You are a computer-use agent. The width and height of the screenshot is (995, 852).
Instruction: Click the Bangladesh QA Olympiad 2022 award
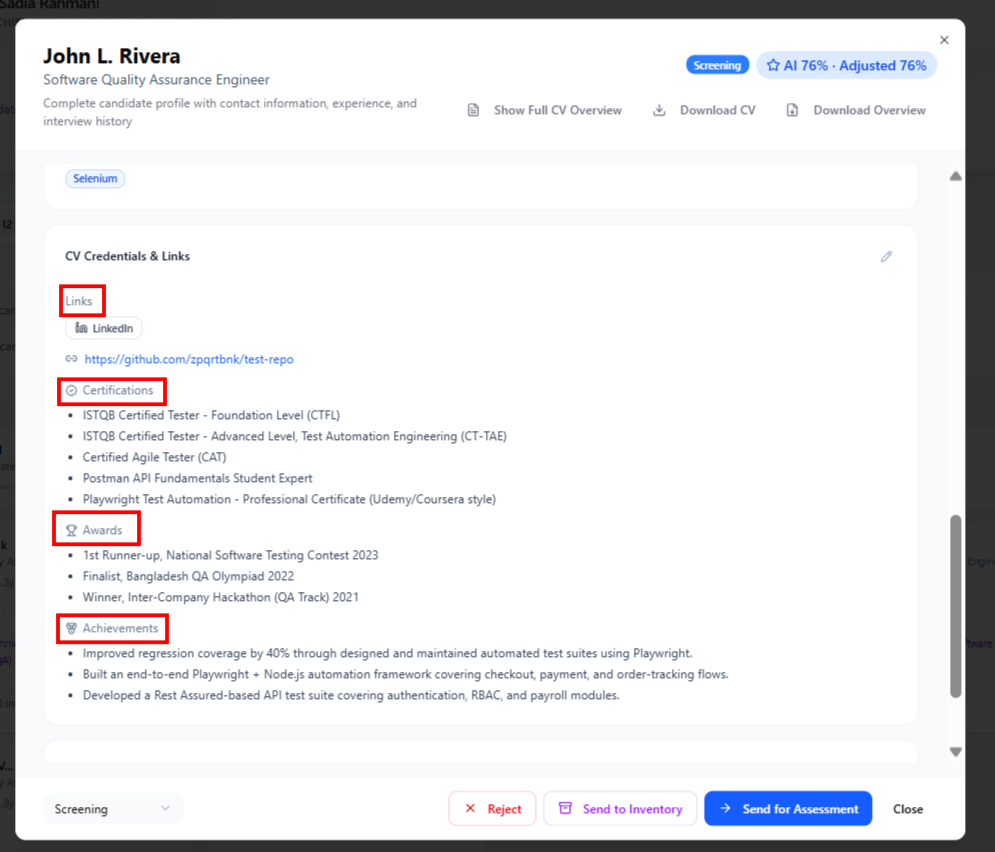188,576
